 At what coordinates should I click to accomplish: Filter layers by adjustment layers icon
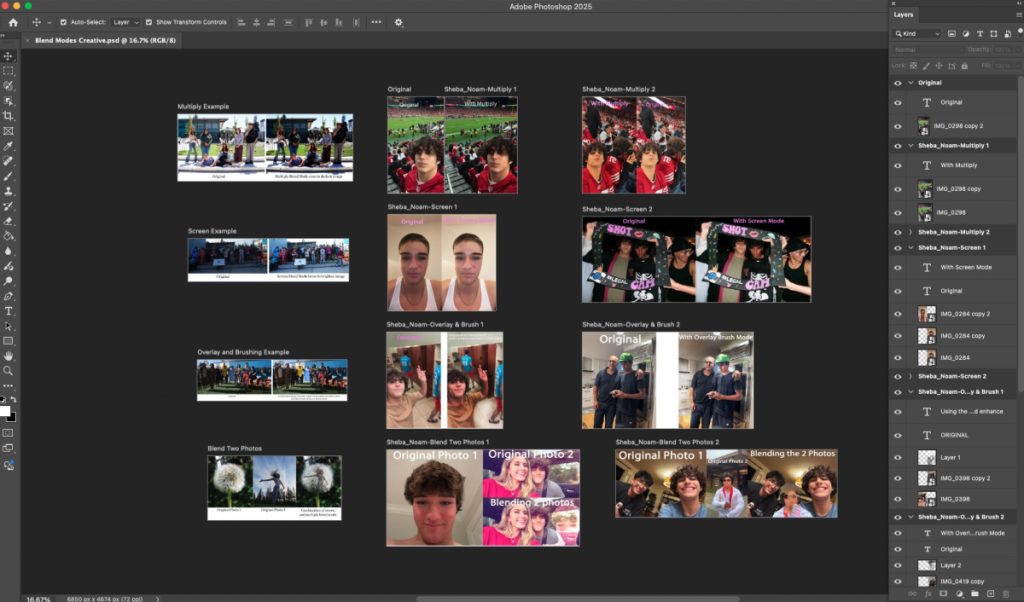pyautogui.click(x=966, y=33)
